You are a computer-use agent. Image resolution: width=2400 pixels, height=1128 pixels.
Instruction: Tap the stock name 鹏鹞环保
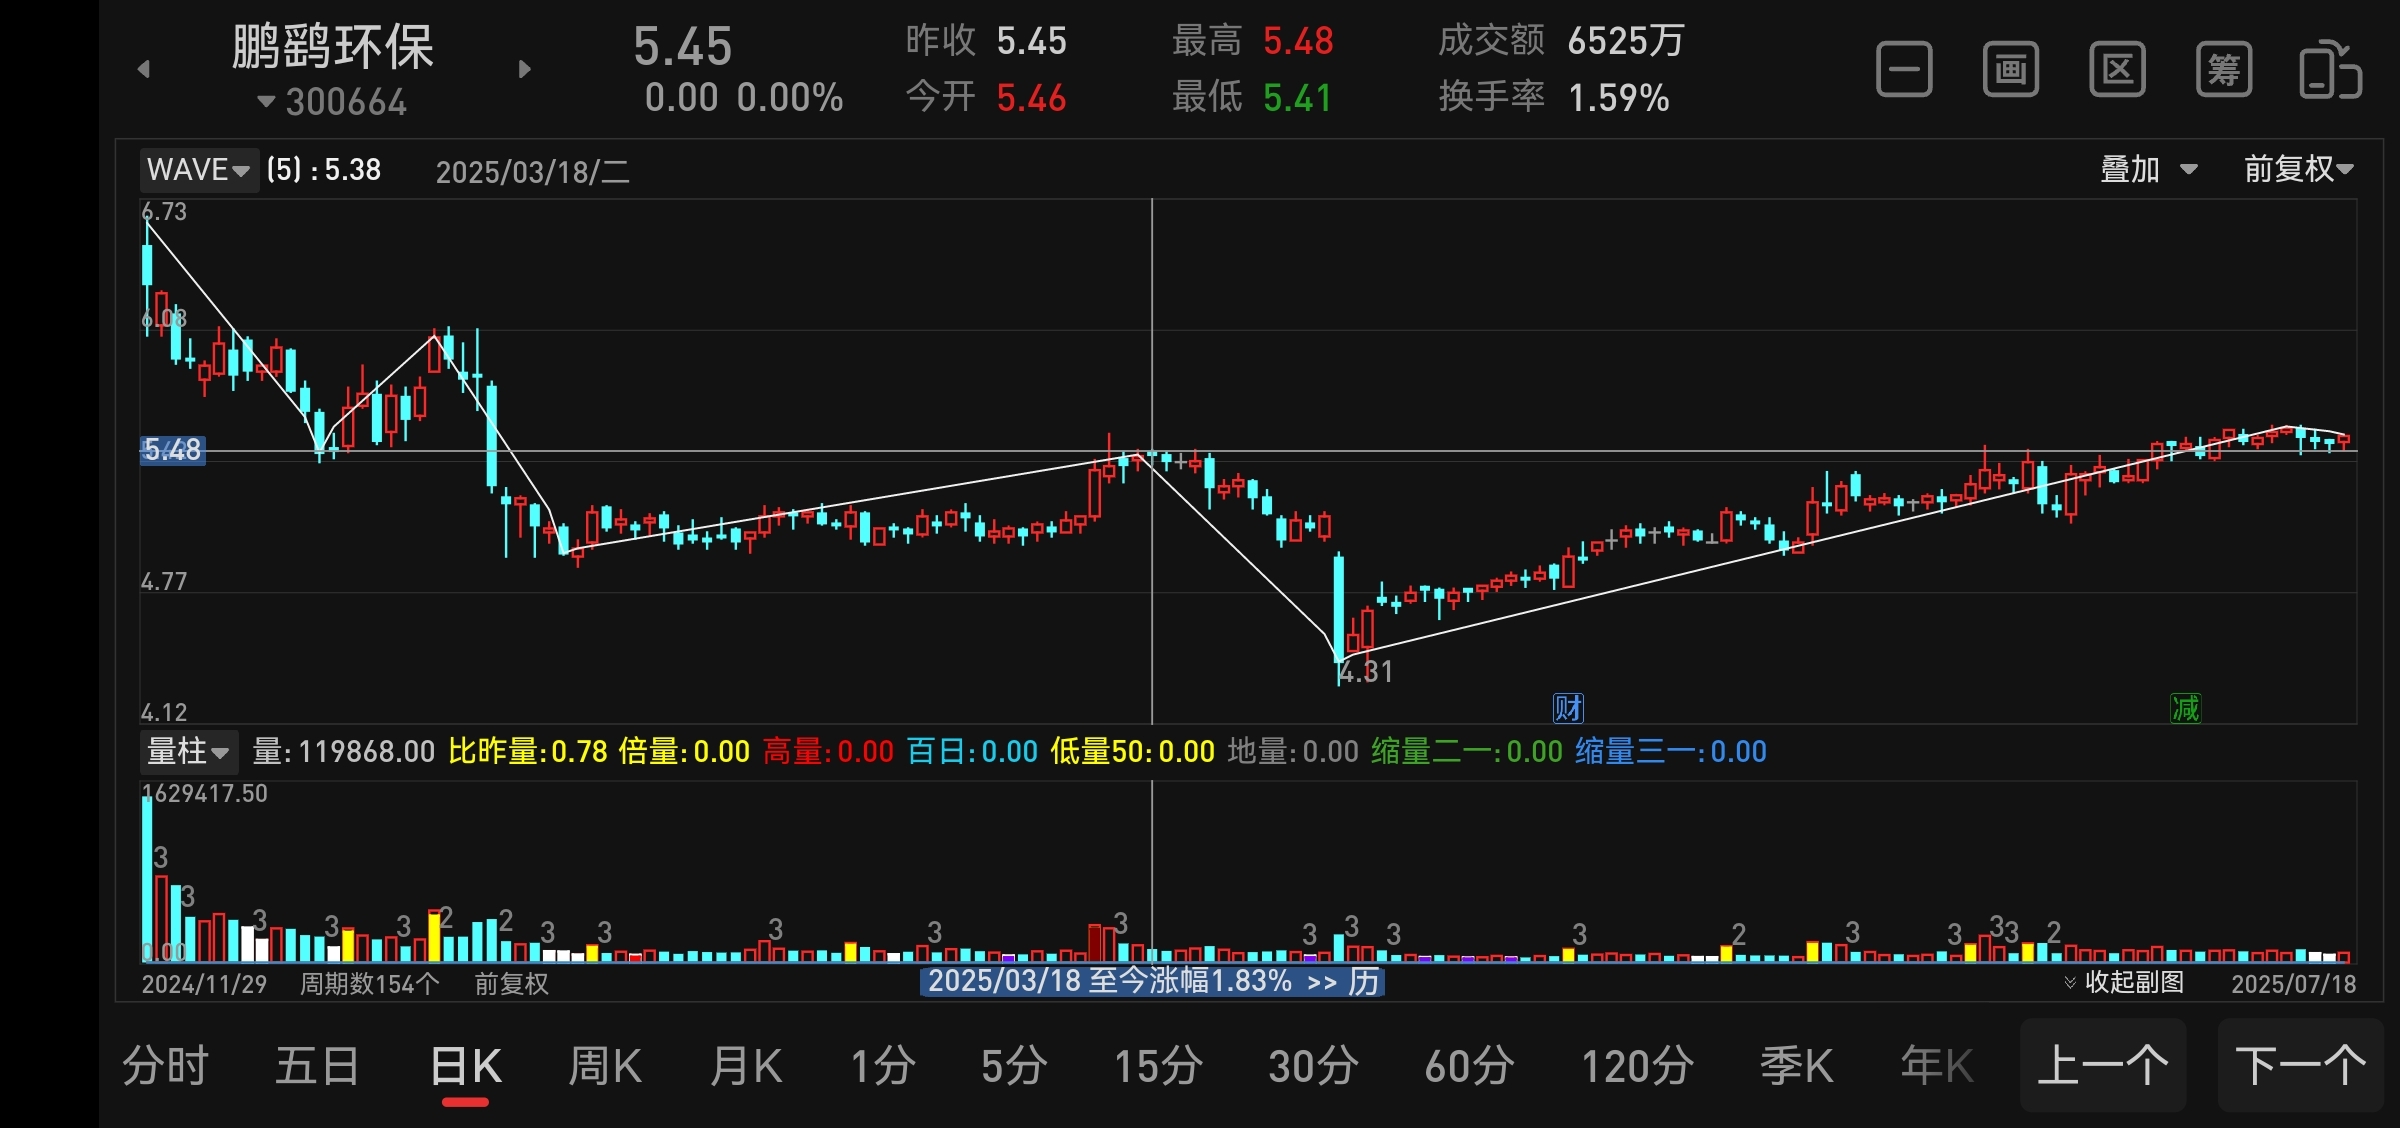[333, 47]
